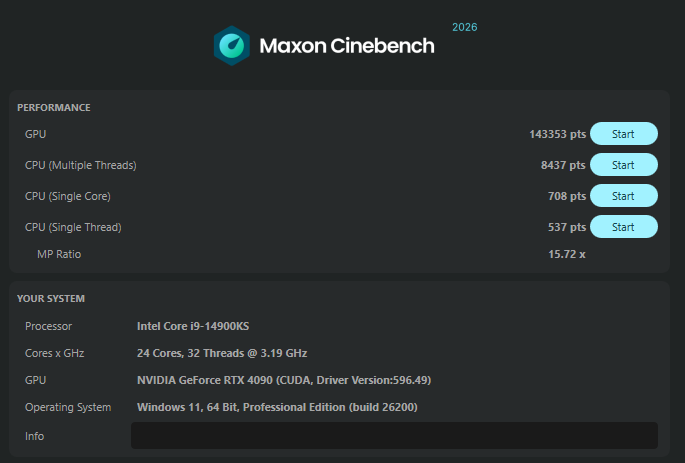685x463 pixels.
Task: Select Intel Core i9-14900KS text
Action: (193, 326)
